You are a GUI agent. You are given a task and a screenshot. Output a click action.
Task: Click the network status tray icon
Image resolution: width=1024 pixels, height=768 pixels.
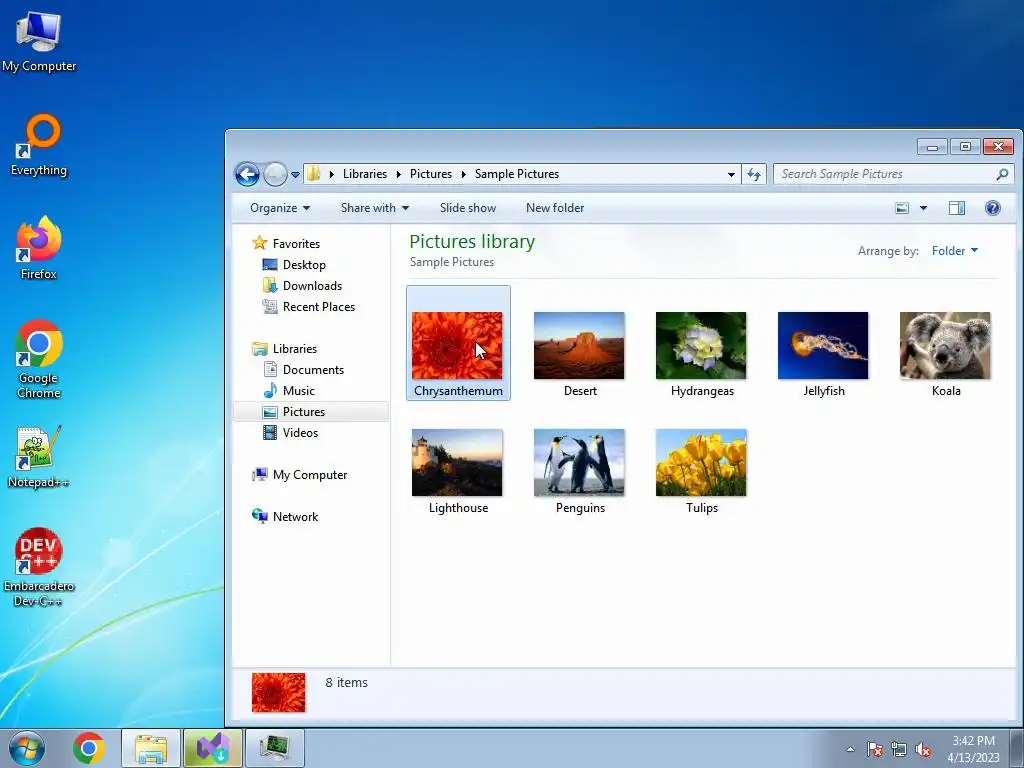point(899,749)
